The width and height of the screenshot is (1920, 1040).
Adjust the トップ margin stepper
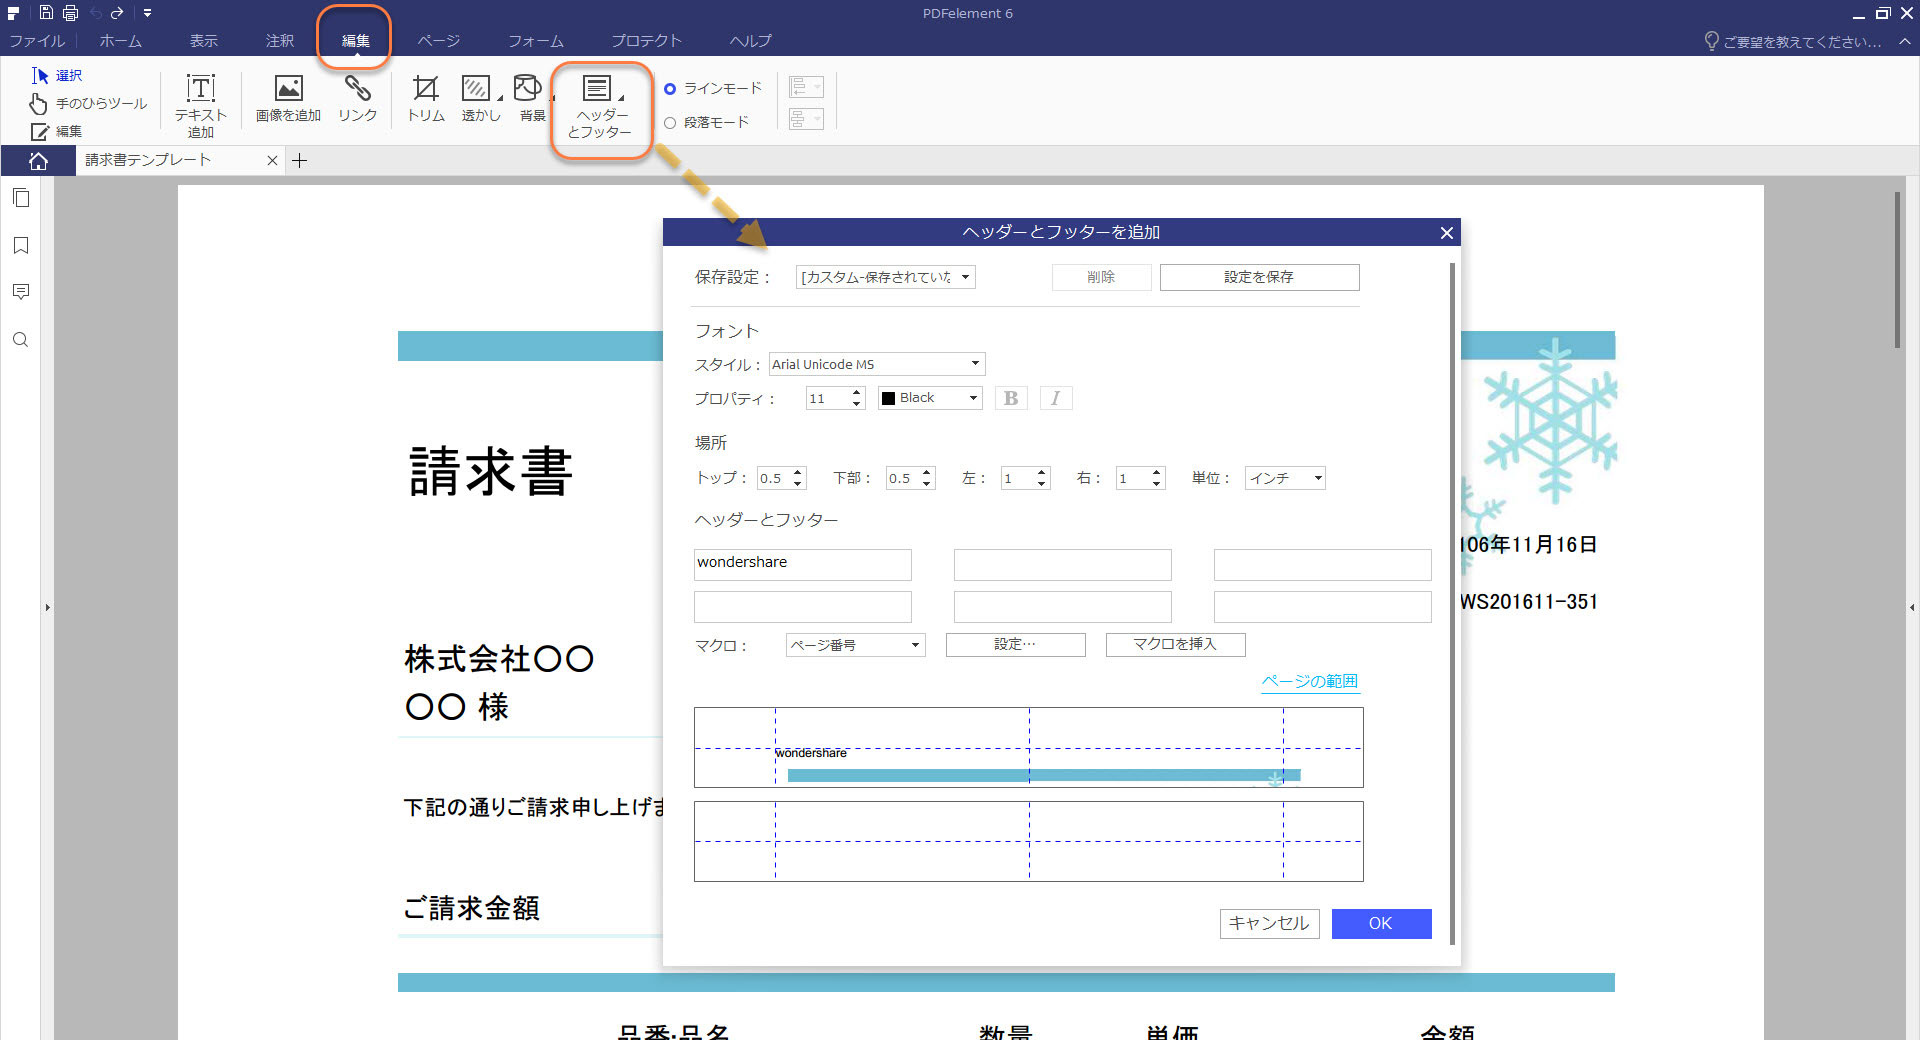pyautogui.click(x=798, y=478)
